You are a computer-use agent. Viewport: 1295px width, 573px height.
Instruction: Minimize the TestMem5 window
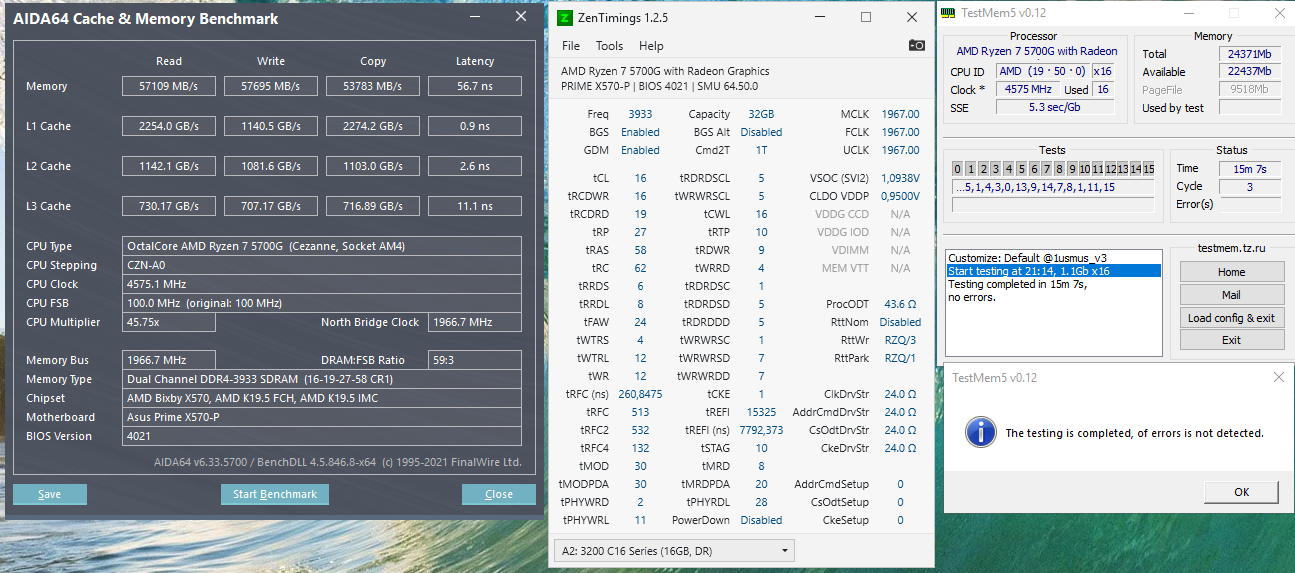[1187, 13]
